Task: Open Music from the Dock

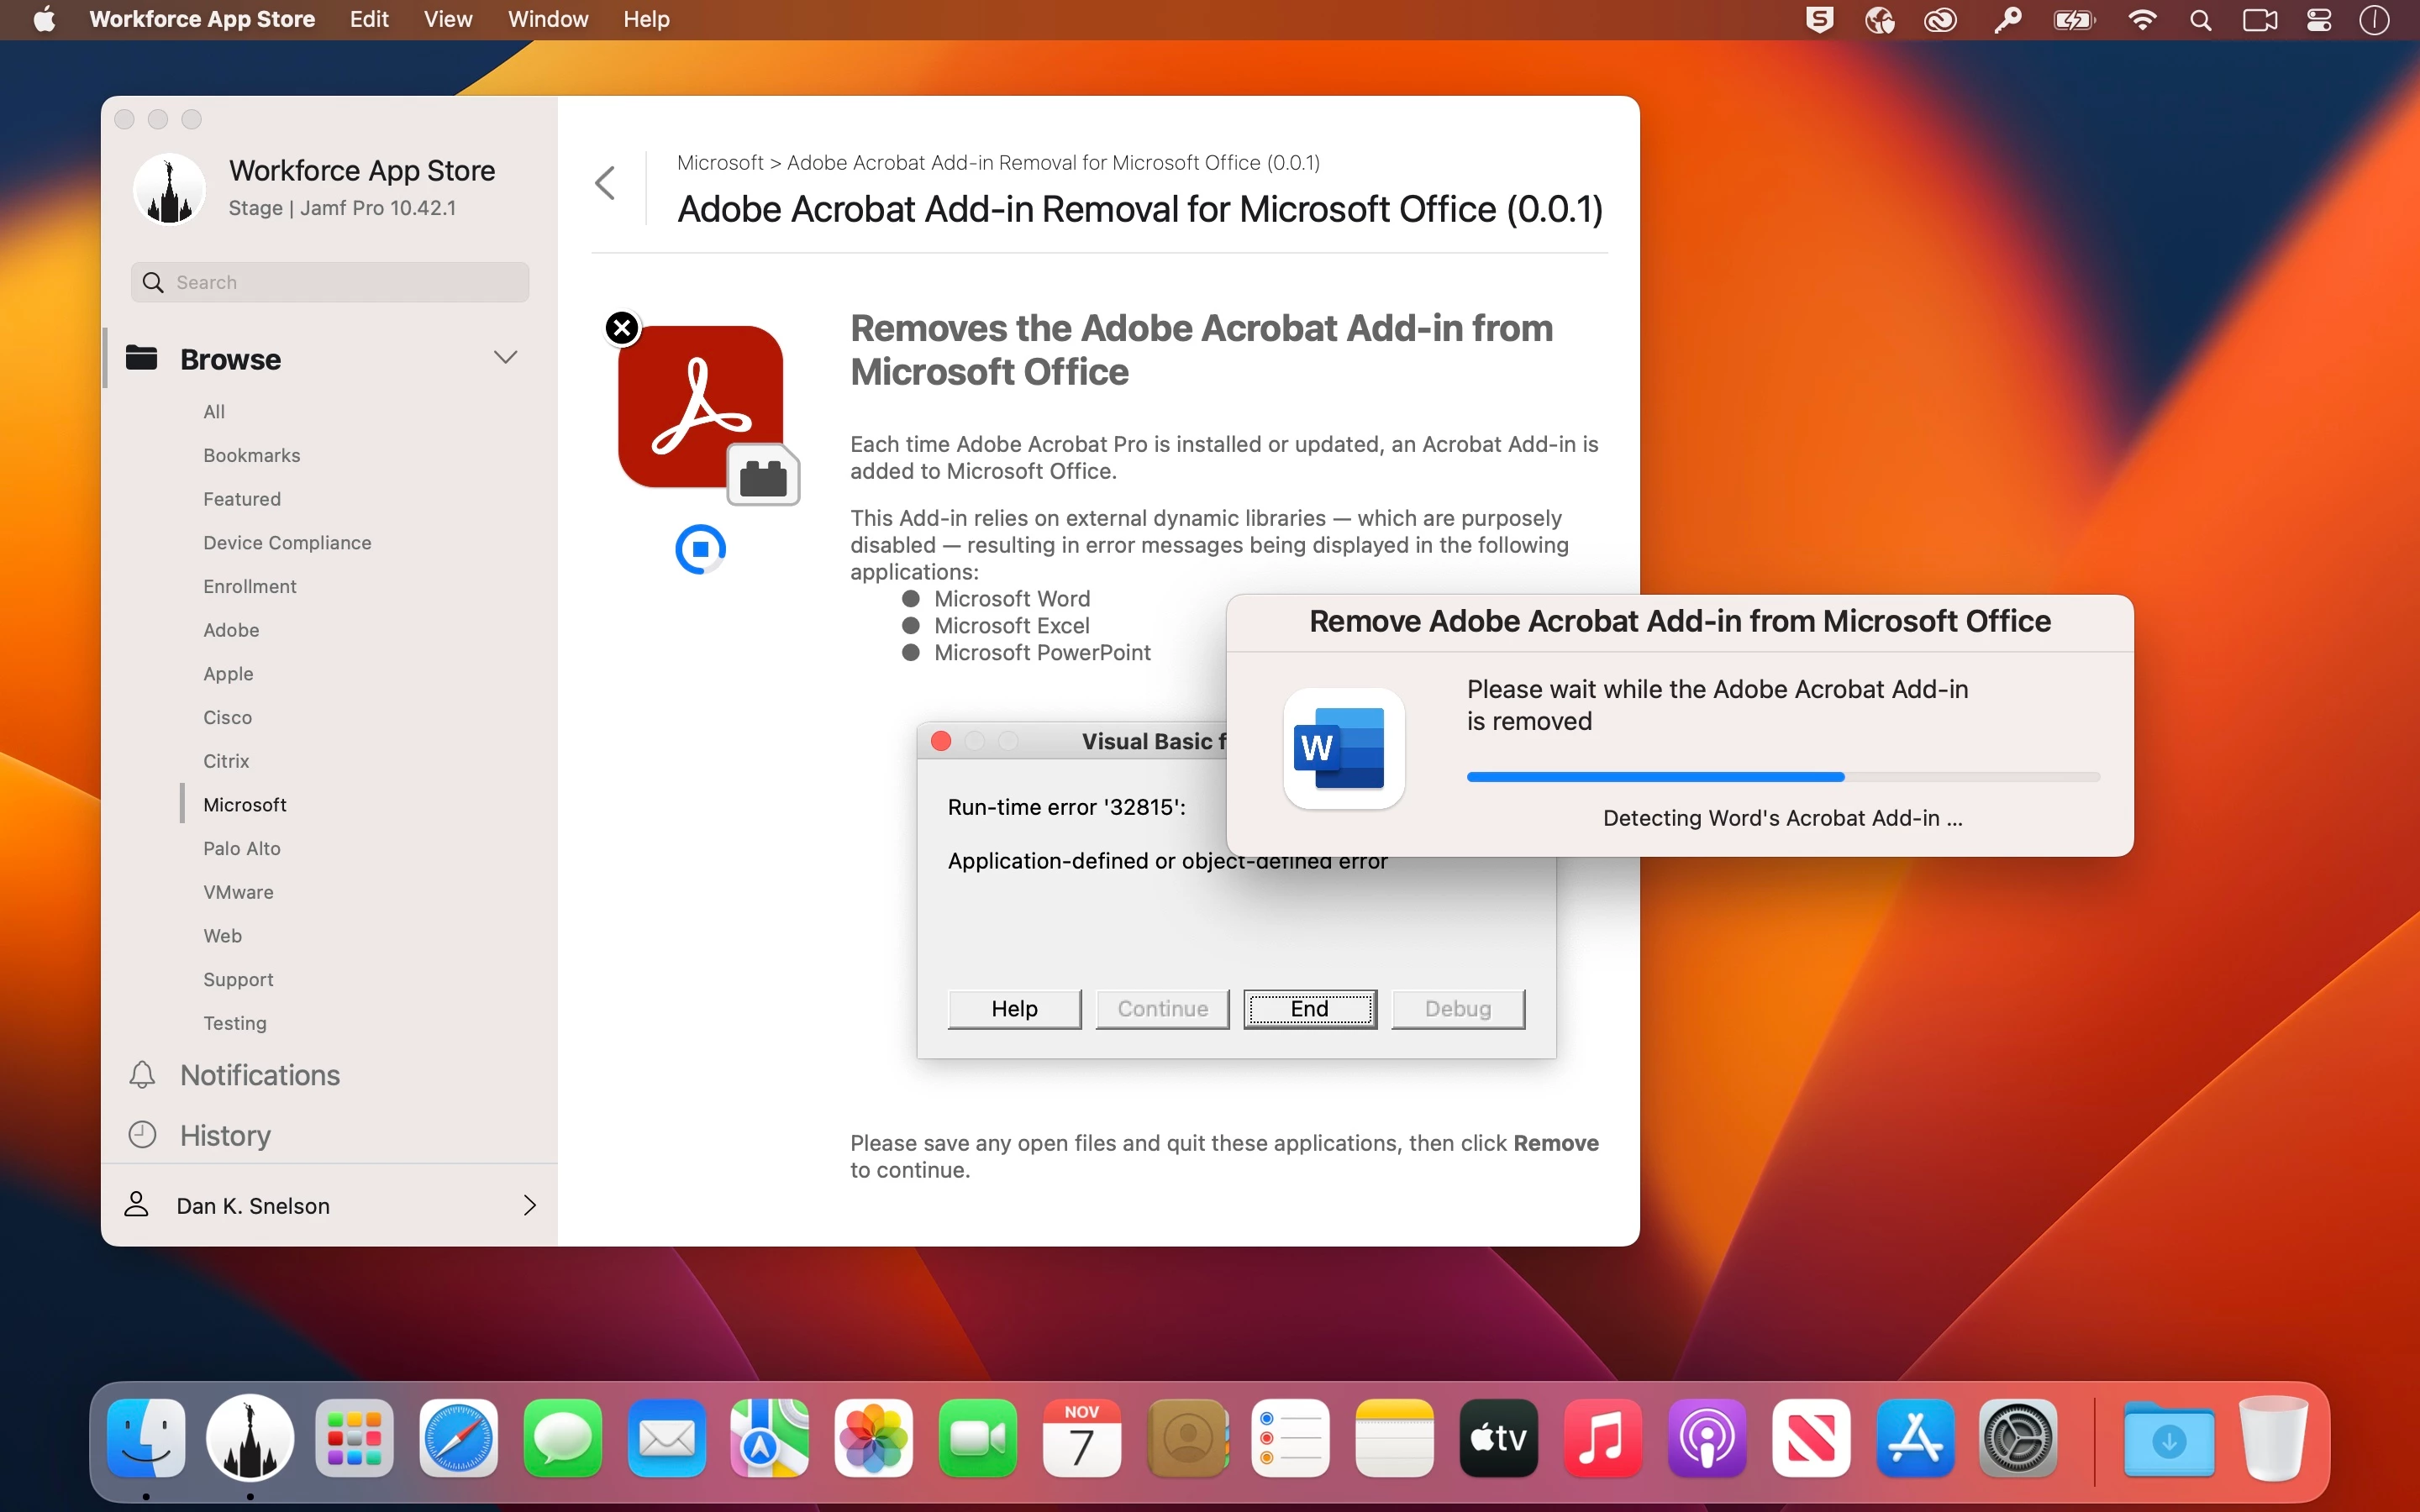Action: (1603, 1439)
